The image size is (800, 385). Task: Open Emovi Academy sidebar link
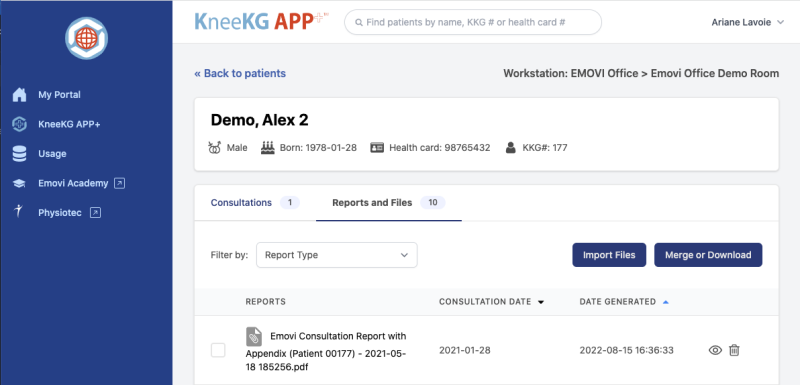pos(73,183)
